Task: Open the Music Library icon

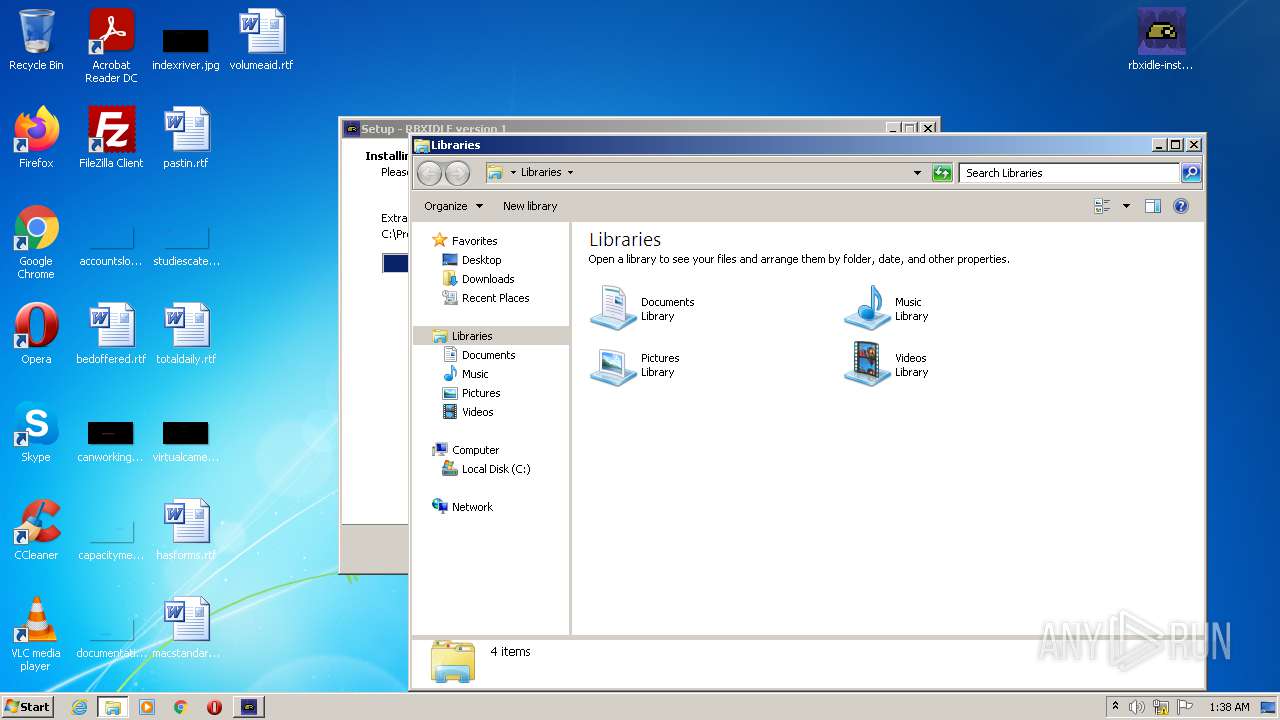Action: [867, 308]
